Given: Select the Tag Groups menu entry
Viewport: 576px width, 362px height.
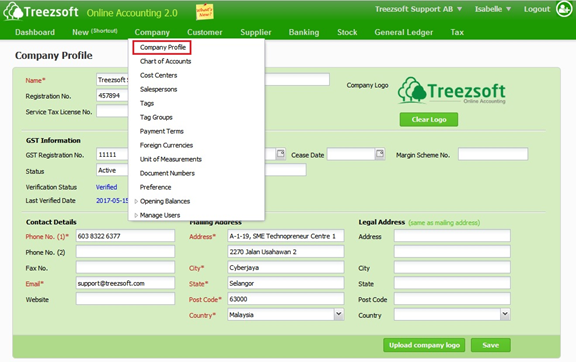Looking at the screenshot, I should (x=156, y=117).
